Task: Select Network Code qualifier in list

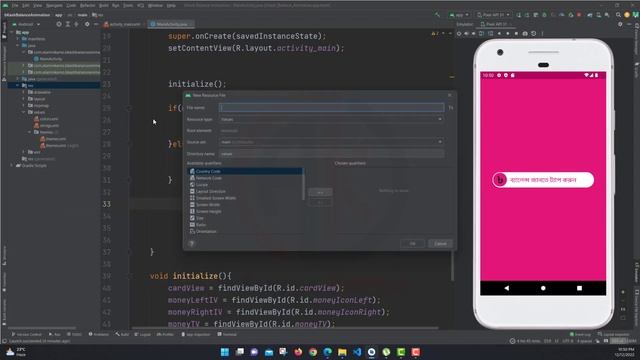Action: 245,178
